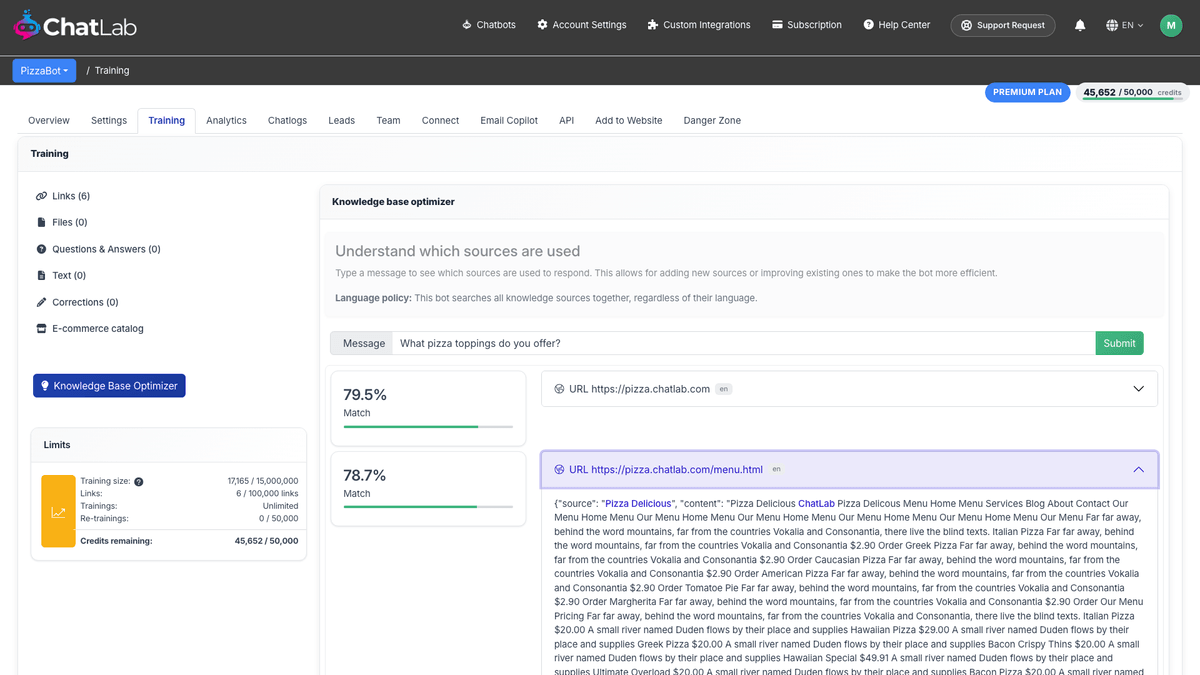Click the Text file icon
Image resolution: width=1200 pixels, height=675 pixels.
41,275
